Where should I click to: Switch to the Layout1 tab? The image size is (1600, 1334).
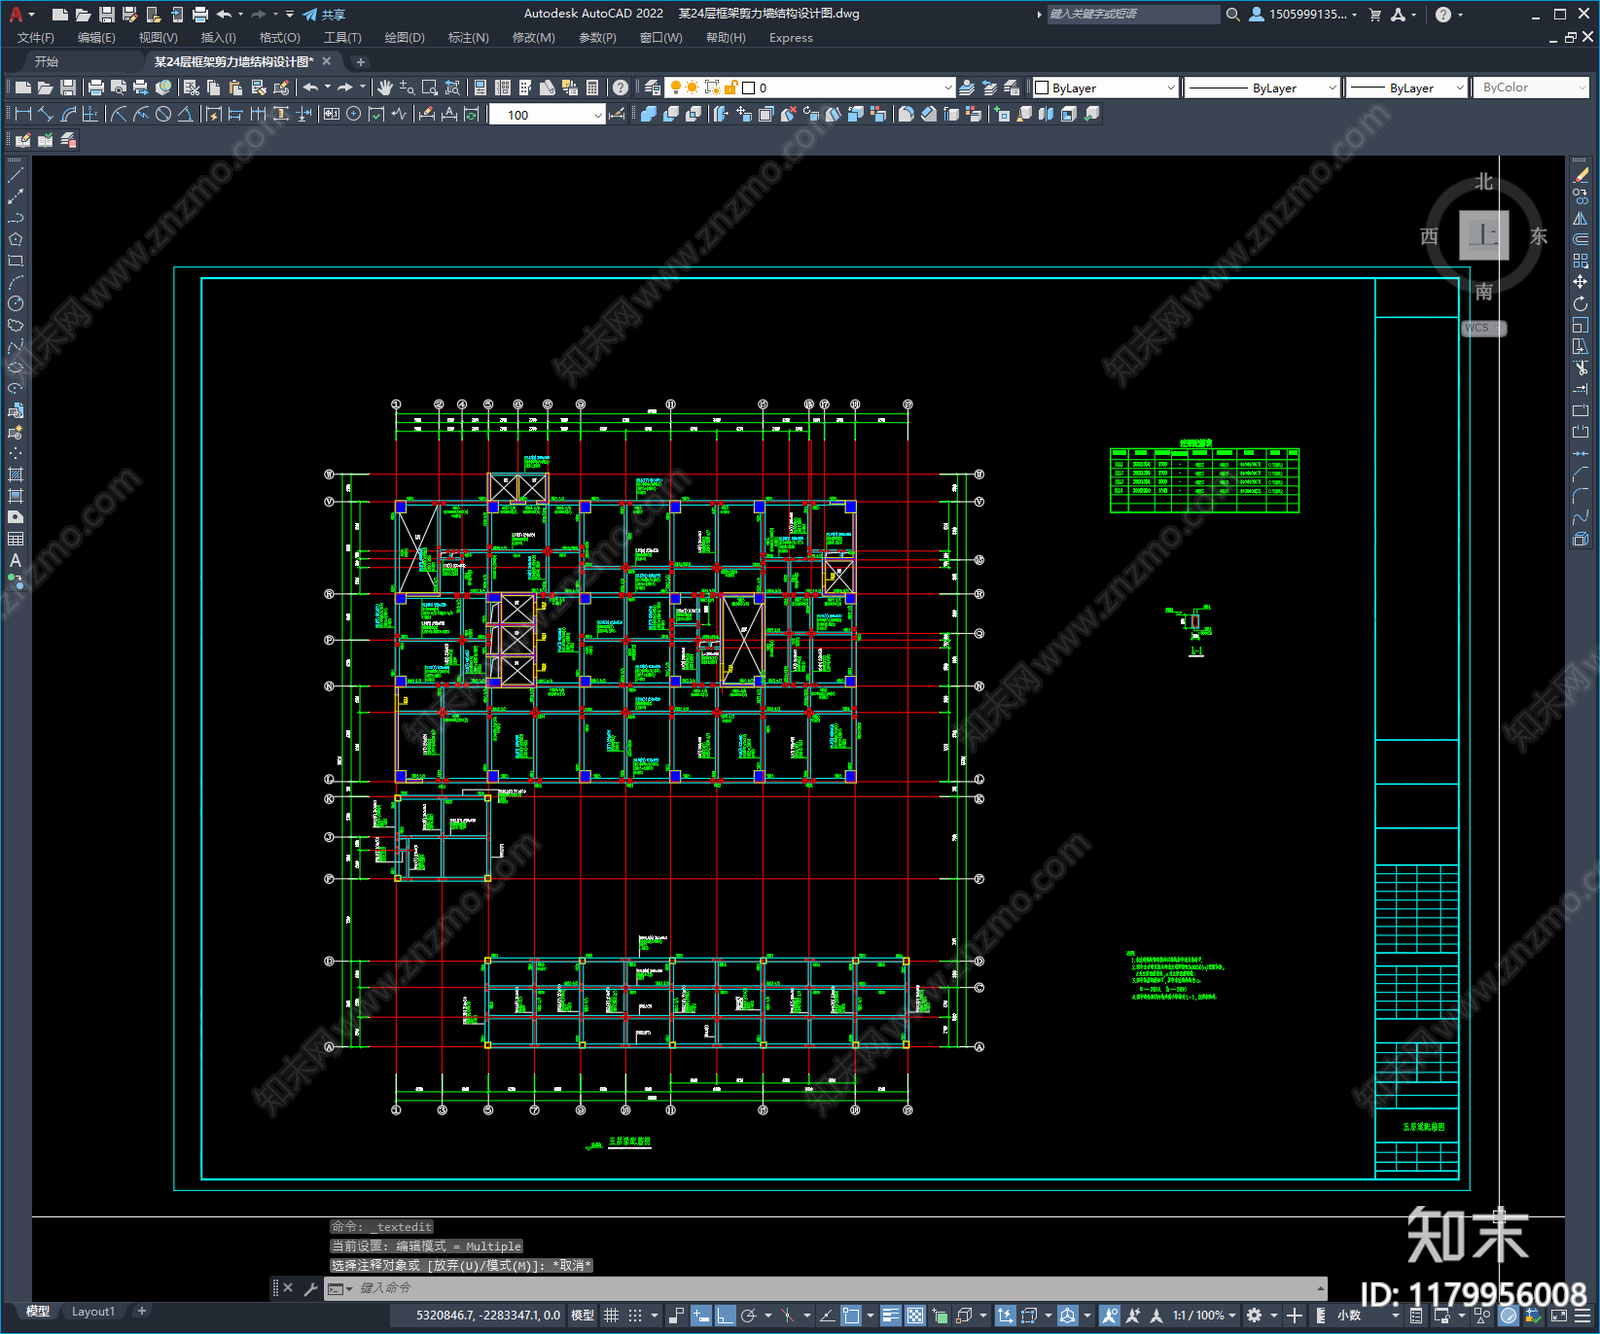[x=93, y=1311]
